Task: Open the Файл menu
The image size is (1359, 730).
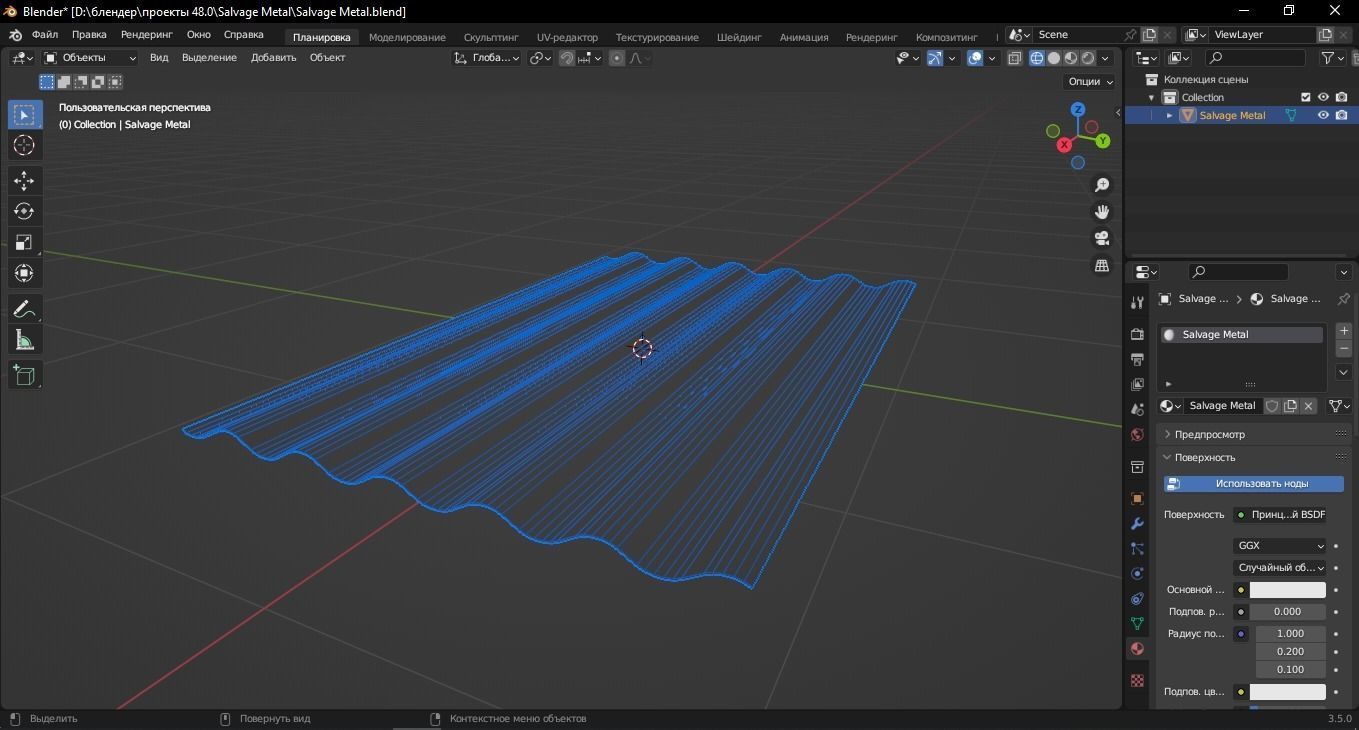Action: [x=45, y=35]
